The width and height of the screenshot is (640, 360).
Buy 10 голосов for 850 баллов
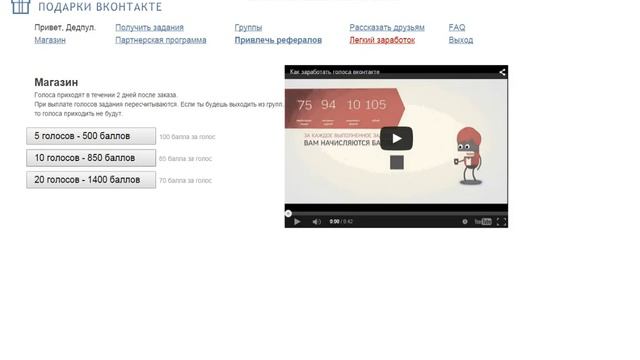[91, 158]
